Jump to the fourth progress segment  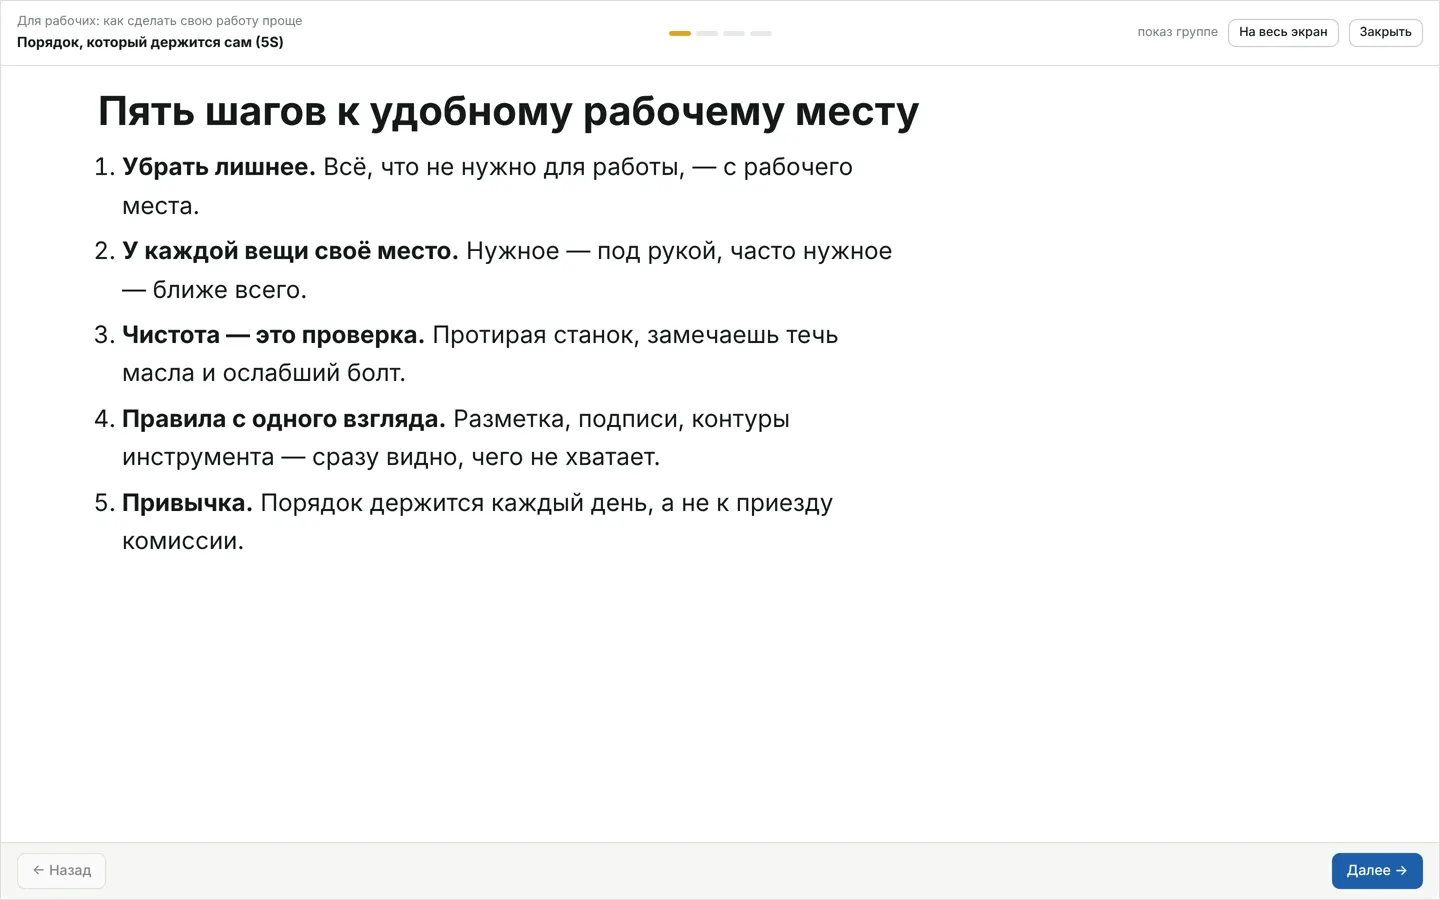click(x=761, y=33)
